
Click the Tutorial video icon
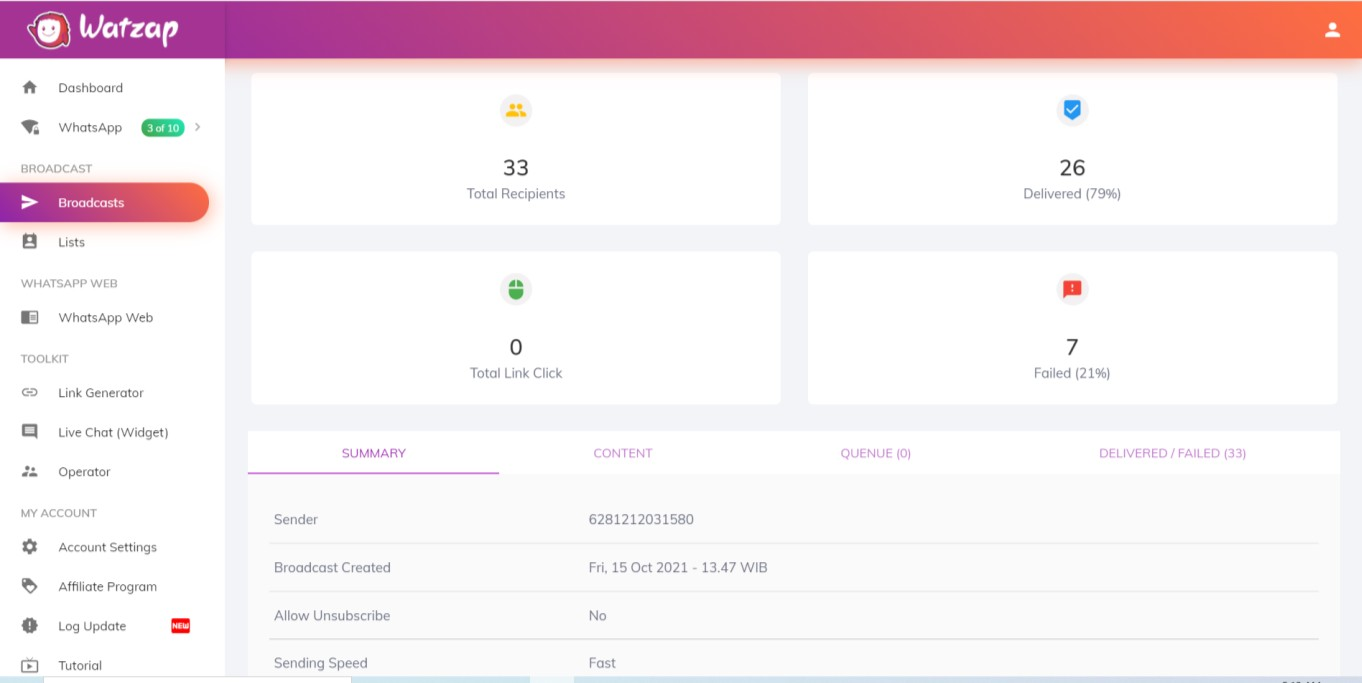(x=30, y=665)
